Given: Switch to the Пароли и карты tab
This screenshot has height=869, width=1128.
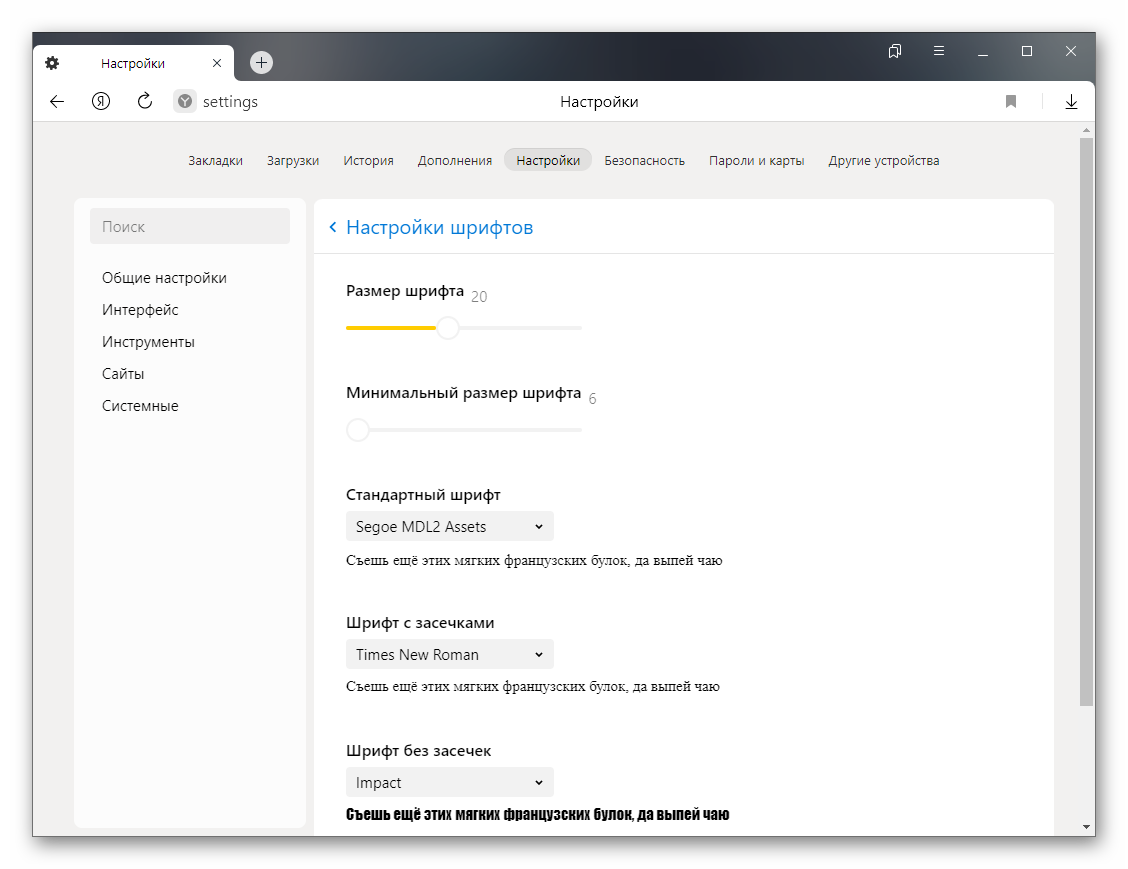Looking at the screenshot, I should [756, 160].
